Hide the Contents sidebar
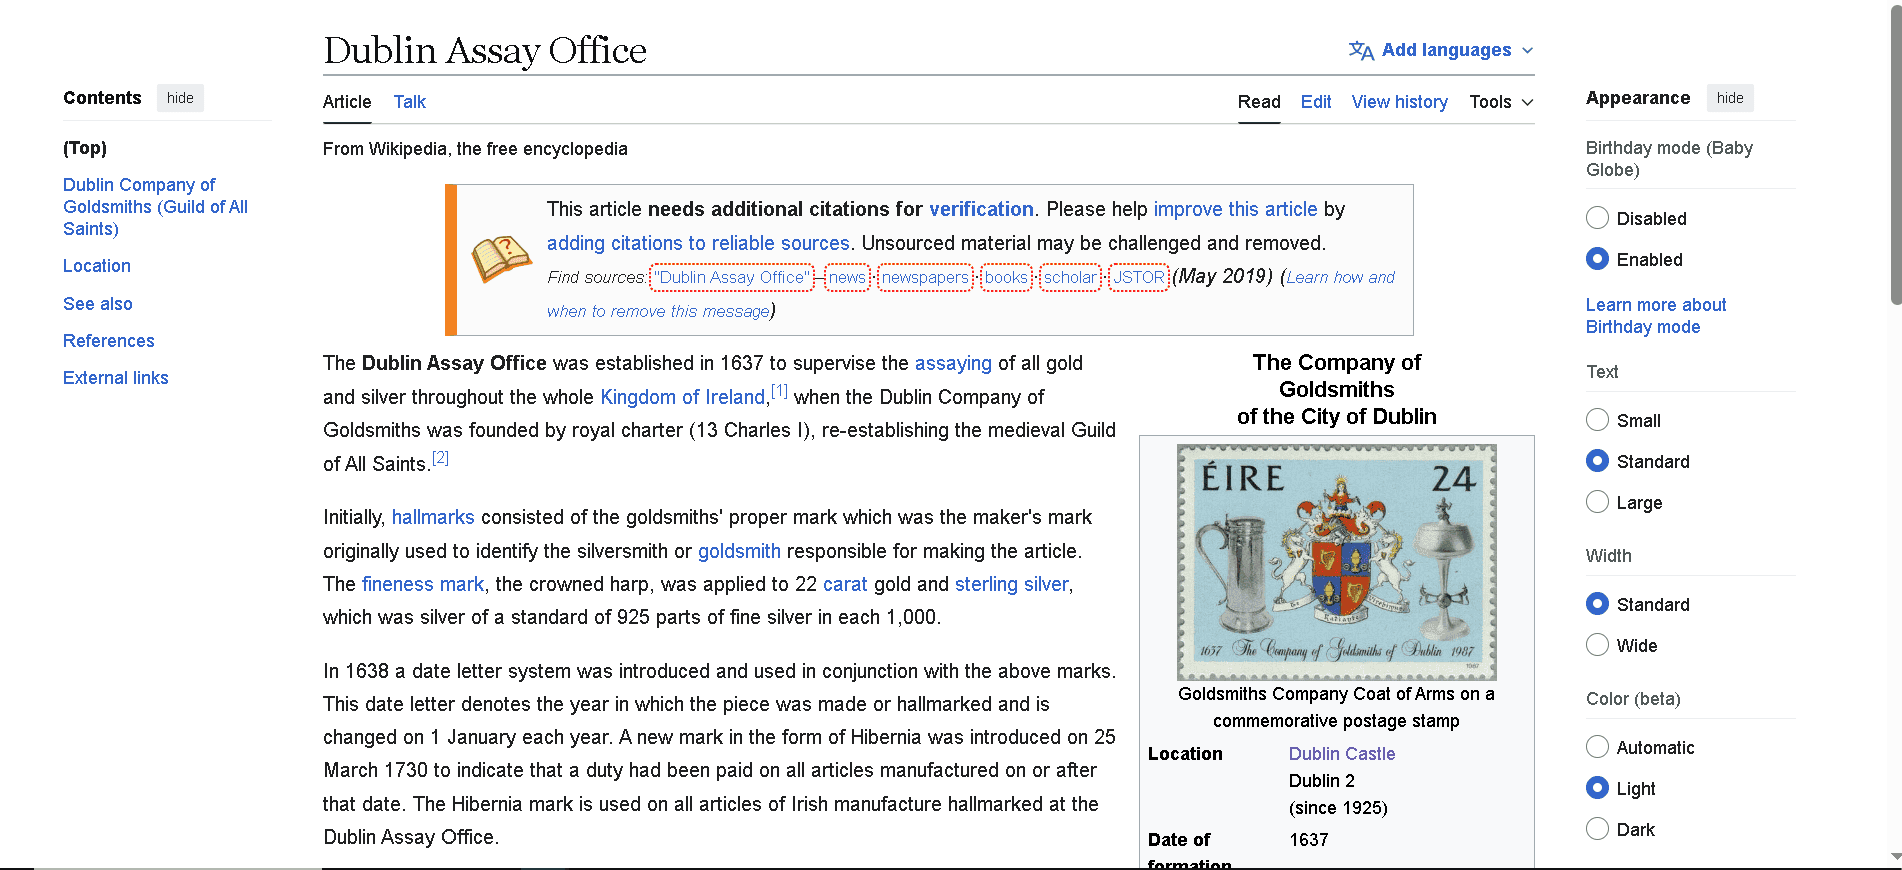1902x870 pixels. (180, 98)
